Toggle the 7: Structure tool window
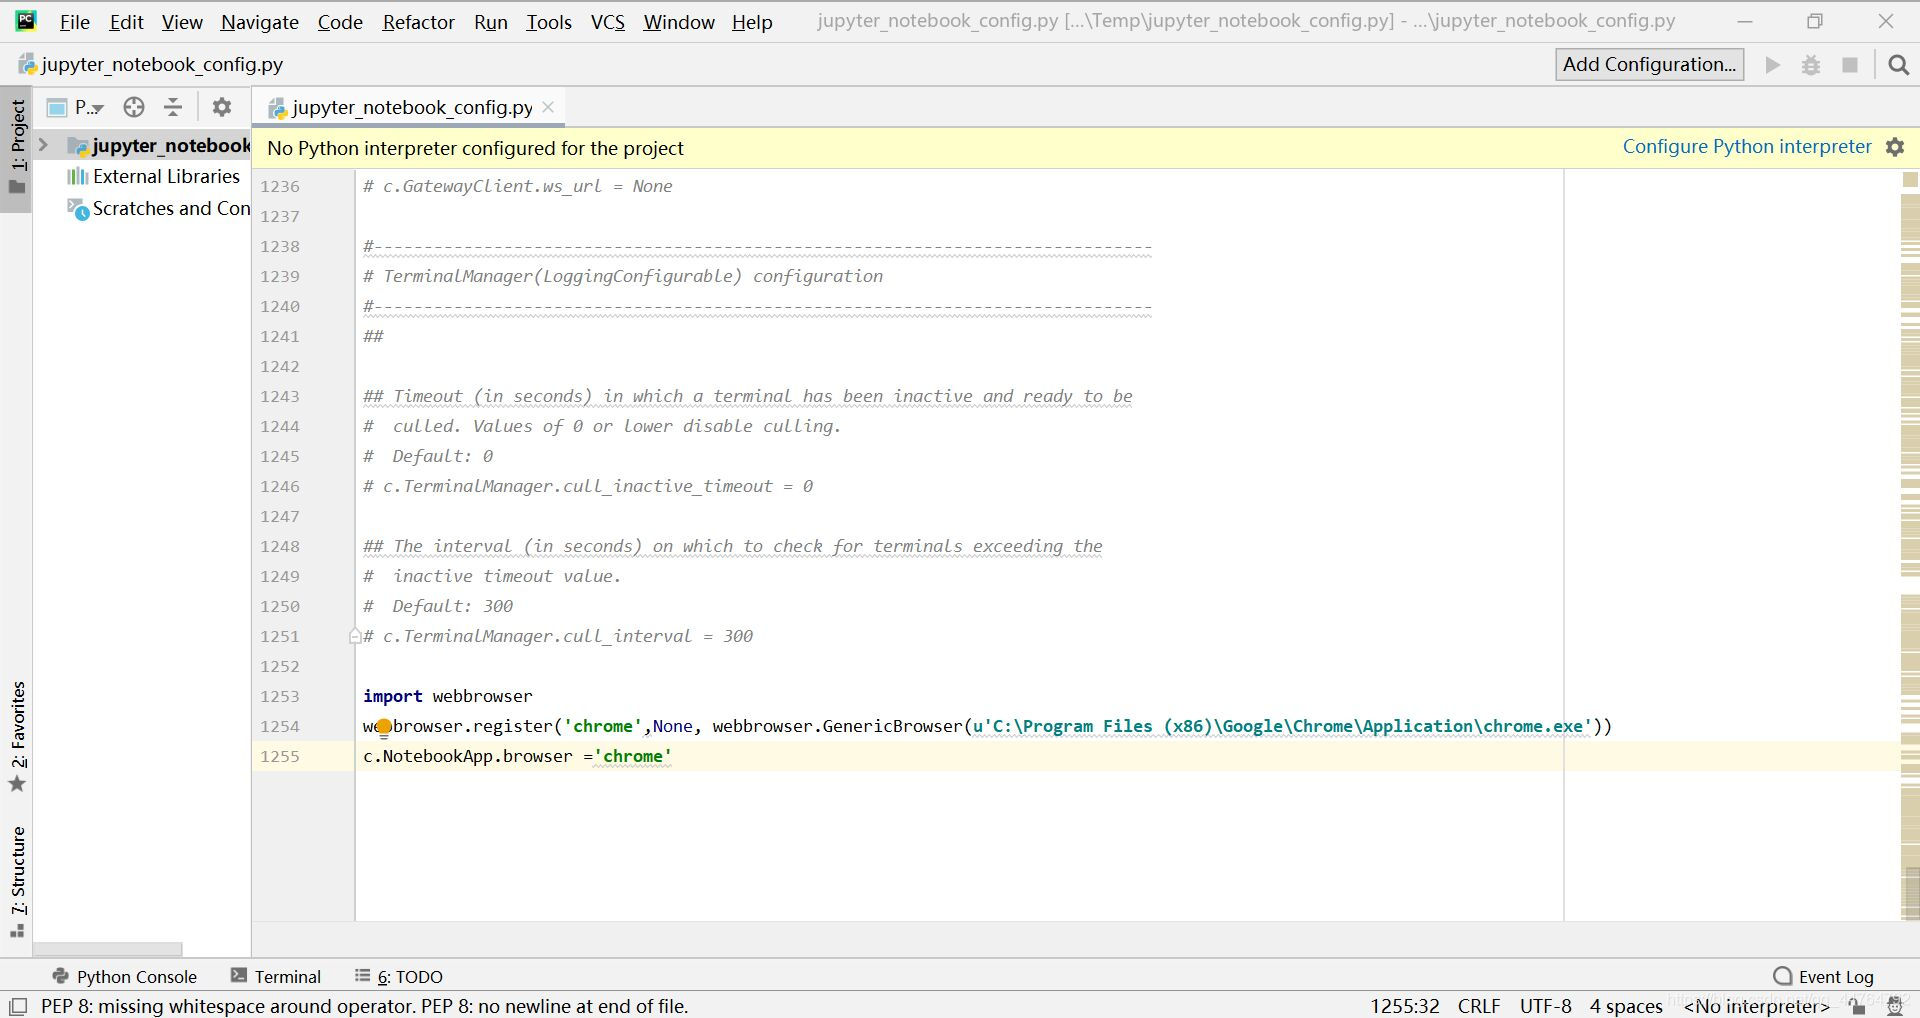This screenshot has width=1920, height=1018. pyautogui.click(x=17, y=870)
